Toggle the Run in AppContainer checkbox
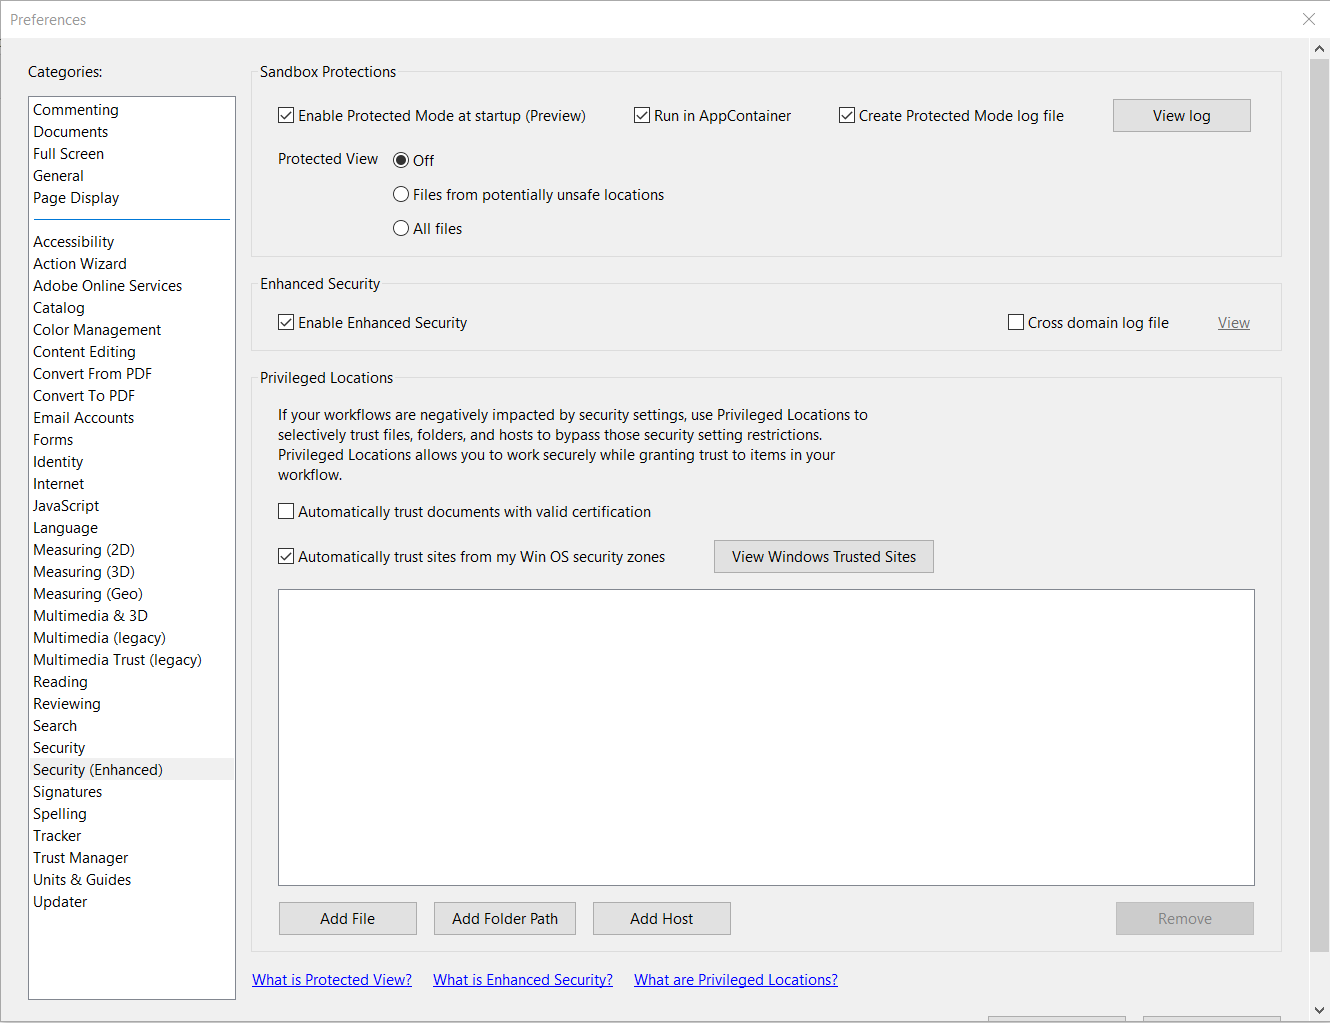The height and width of the screenshot is (1023, 1330). coord(641,115)
